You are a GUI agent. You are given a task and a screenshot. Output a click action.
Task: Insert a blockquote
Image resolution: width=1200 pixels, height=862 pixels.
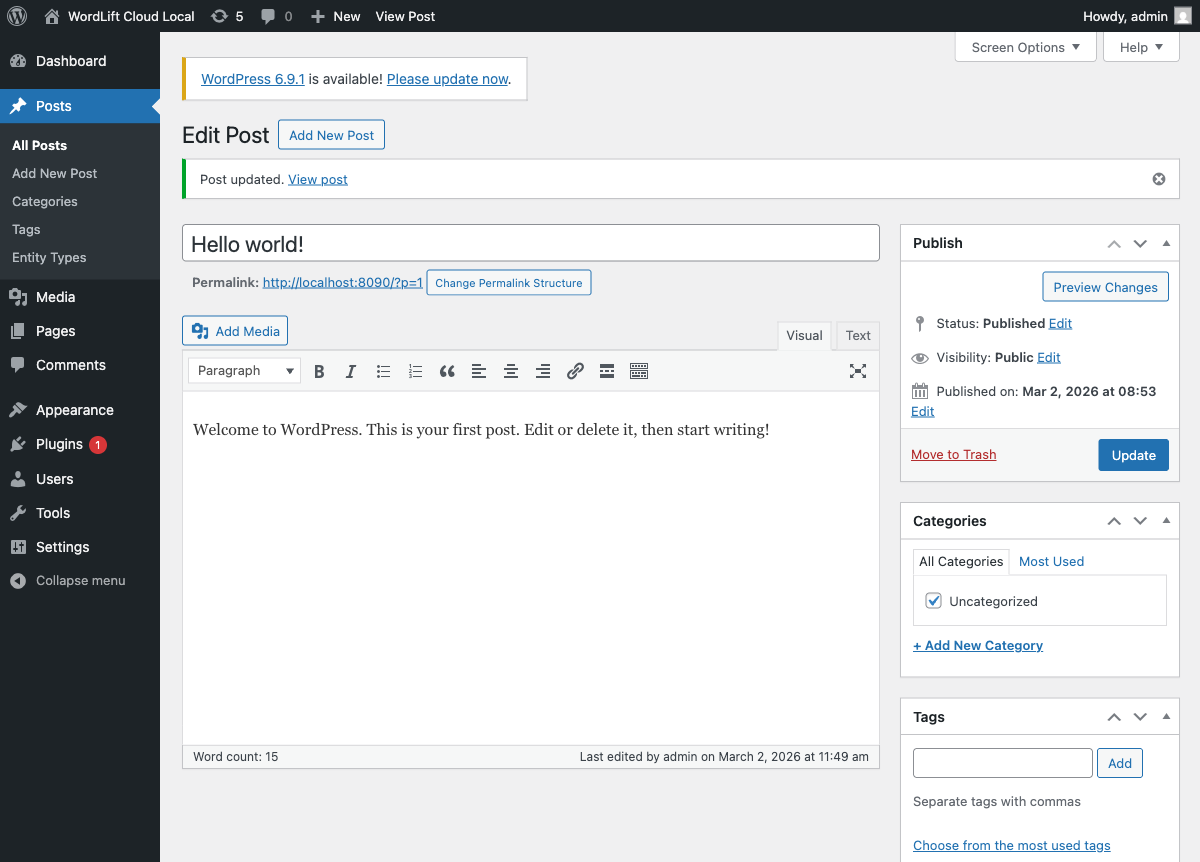[447, 371]
